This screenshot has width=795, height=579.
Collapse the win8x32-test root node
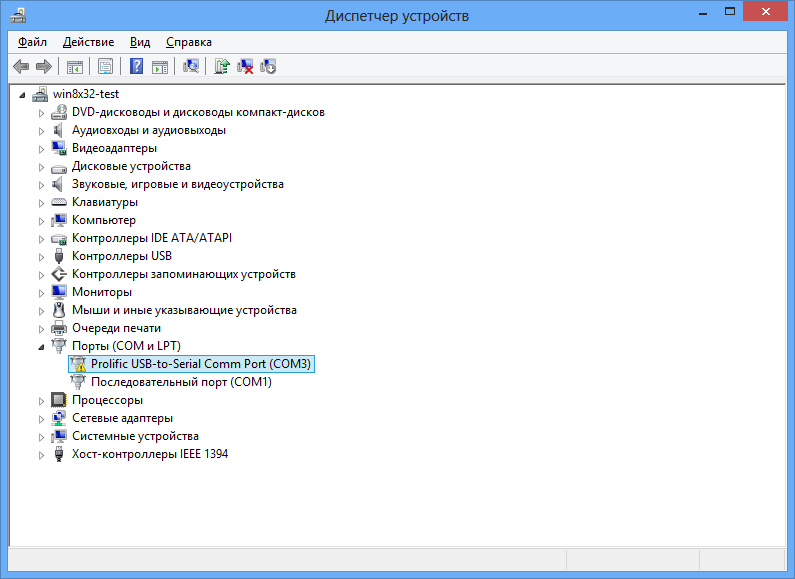tap(22, 95)
